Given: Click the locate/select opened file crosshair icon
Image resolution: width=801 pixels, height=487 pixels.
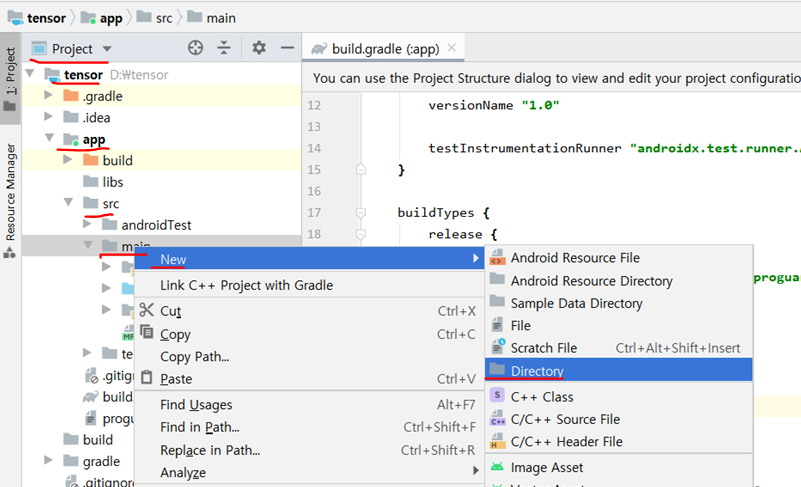Looking at the screenshot, I should tap(196, 48).
